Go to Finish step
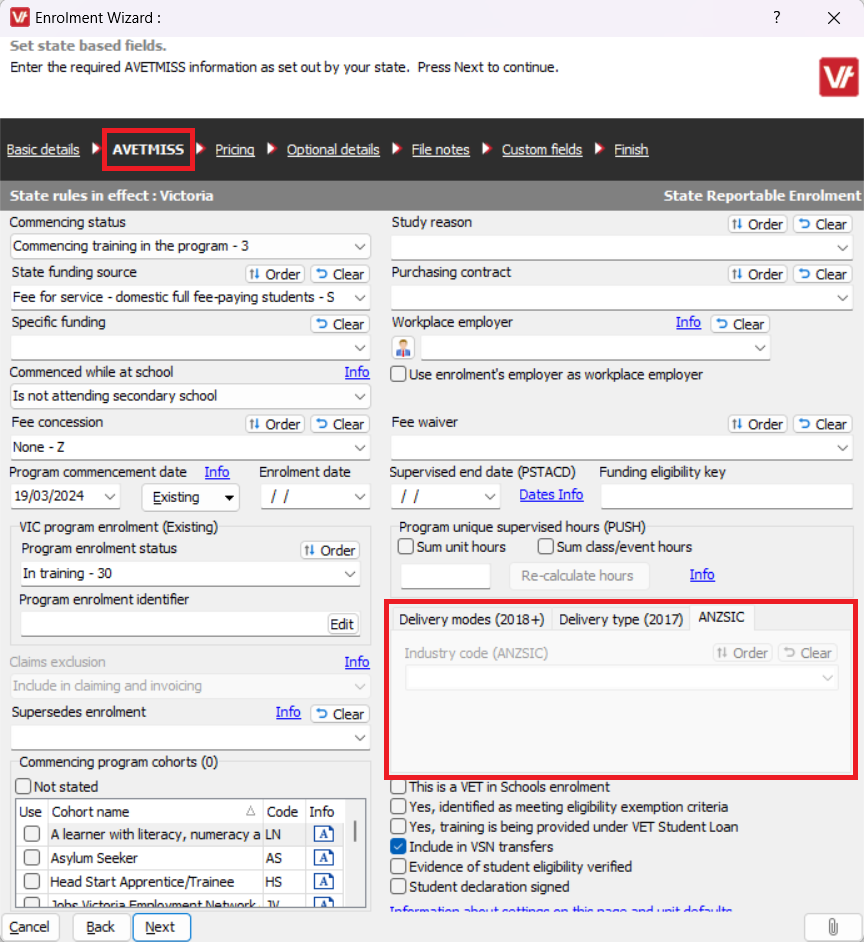Viewport: 864px width, 942px height. pyautogui.click(x=631, y=150)
